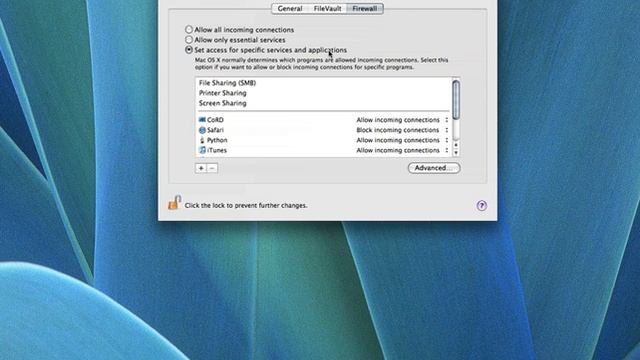Select File Sharing (SMB) in the list
Image resolution: width=640 pixels, height=360 pixels.
coord(227,83)
